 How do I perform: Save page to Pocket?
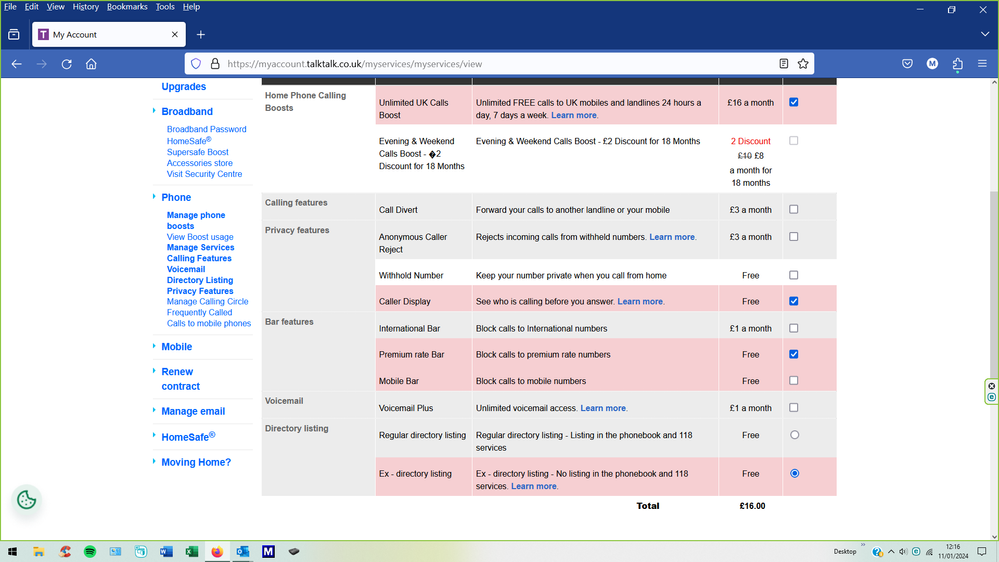click(907, 64)
